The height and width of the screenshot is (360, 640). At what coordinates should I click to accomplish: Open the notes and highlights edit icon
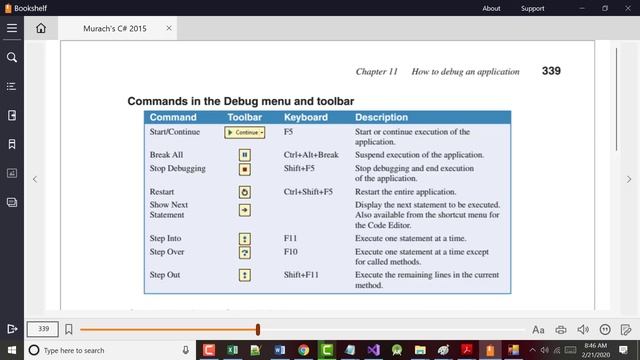(x=626, y=329)
